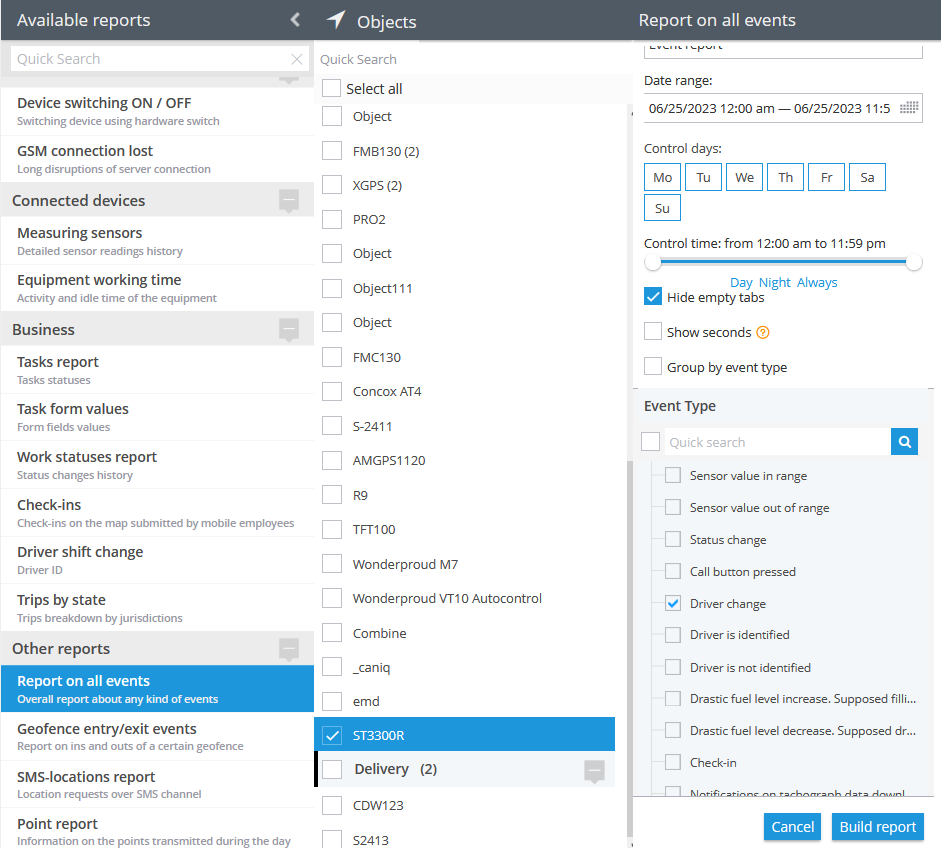941x848 pixels.
Task: Enable Show seconds option
Action: point(653,332)
